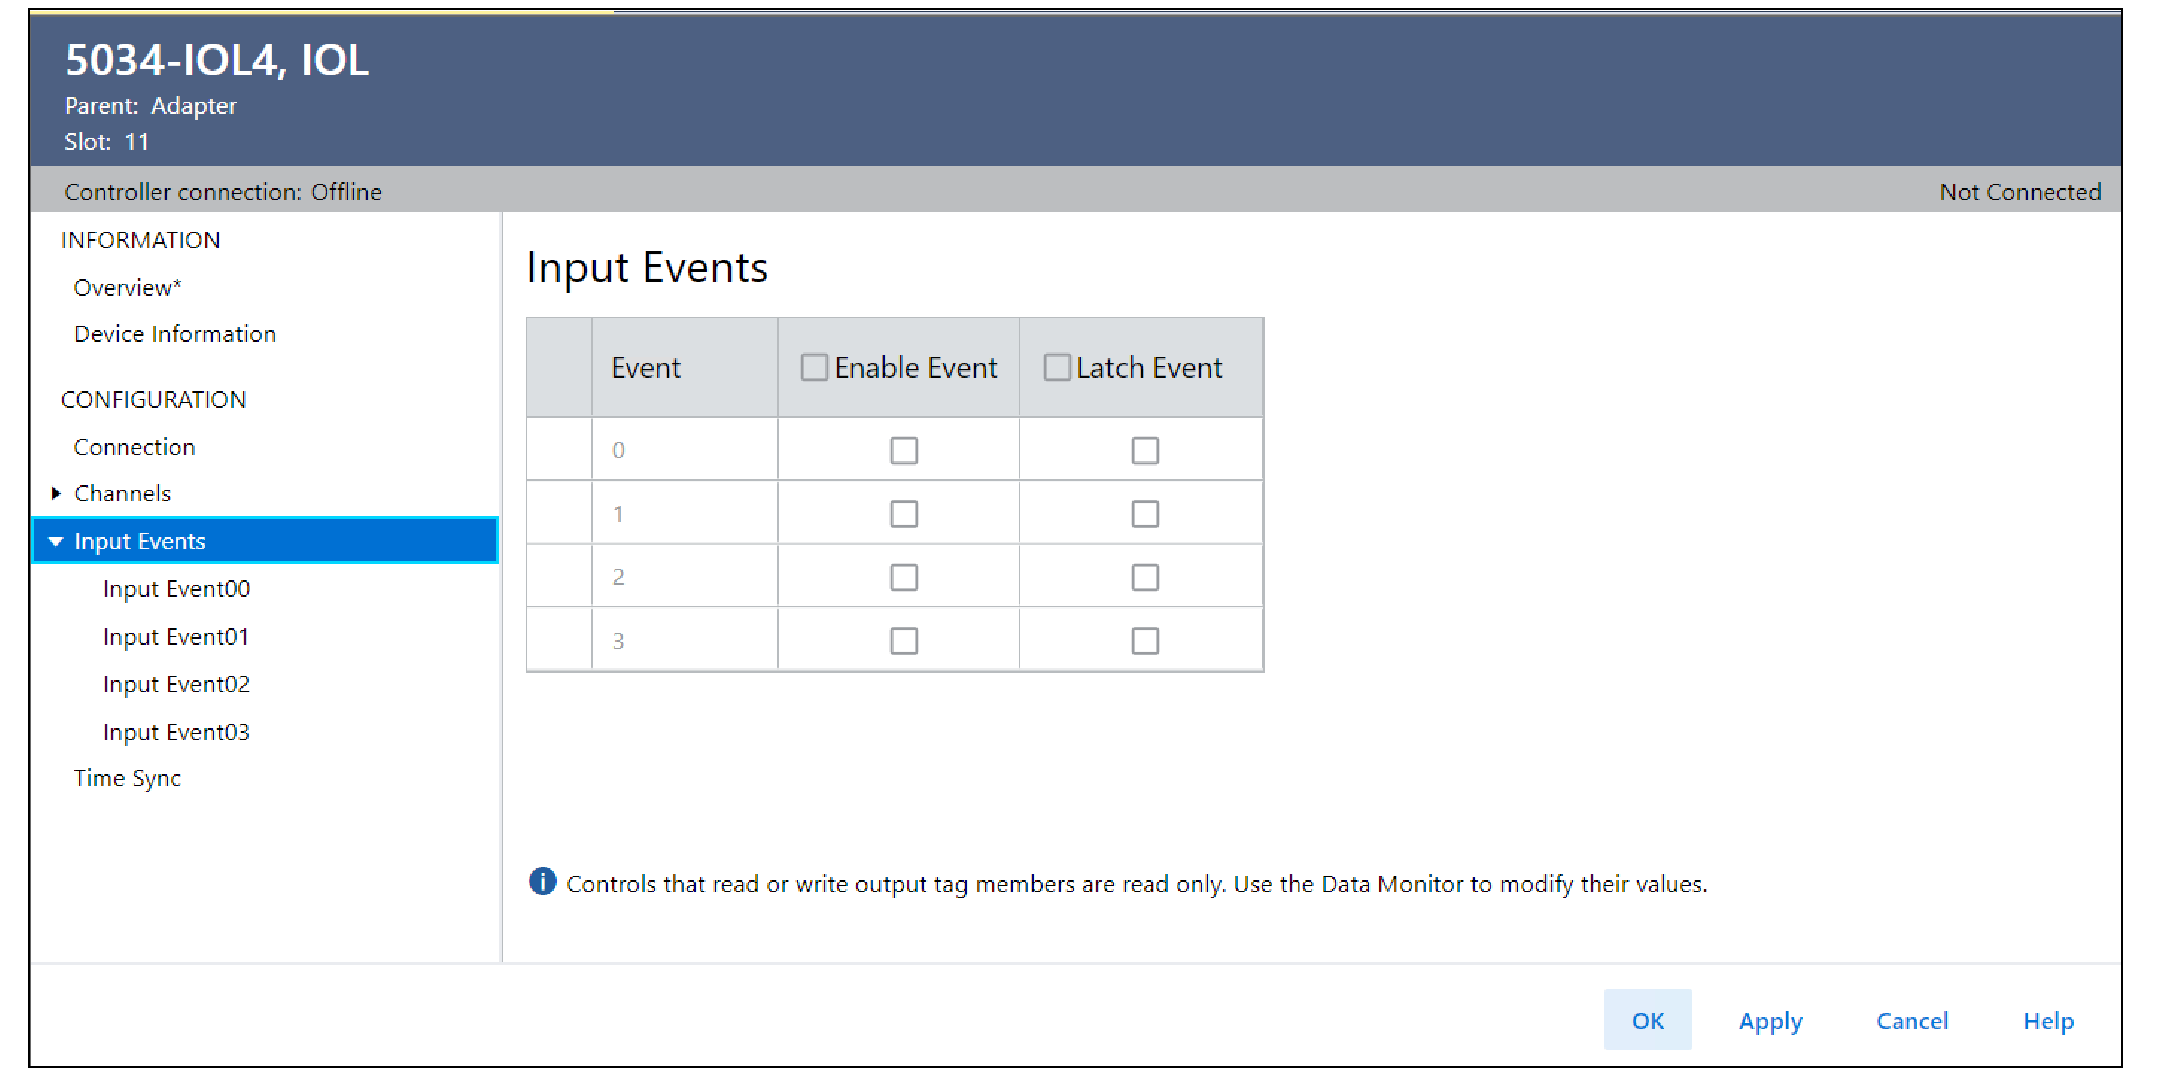Click the 'Controller connection: Offline' status text
The width and height of the screenshot is (2163, 1076).
pyautogui.click(x=223, y=192)
